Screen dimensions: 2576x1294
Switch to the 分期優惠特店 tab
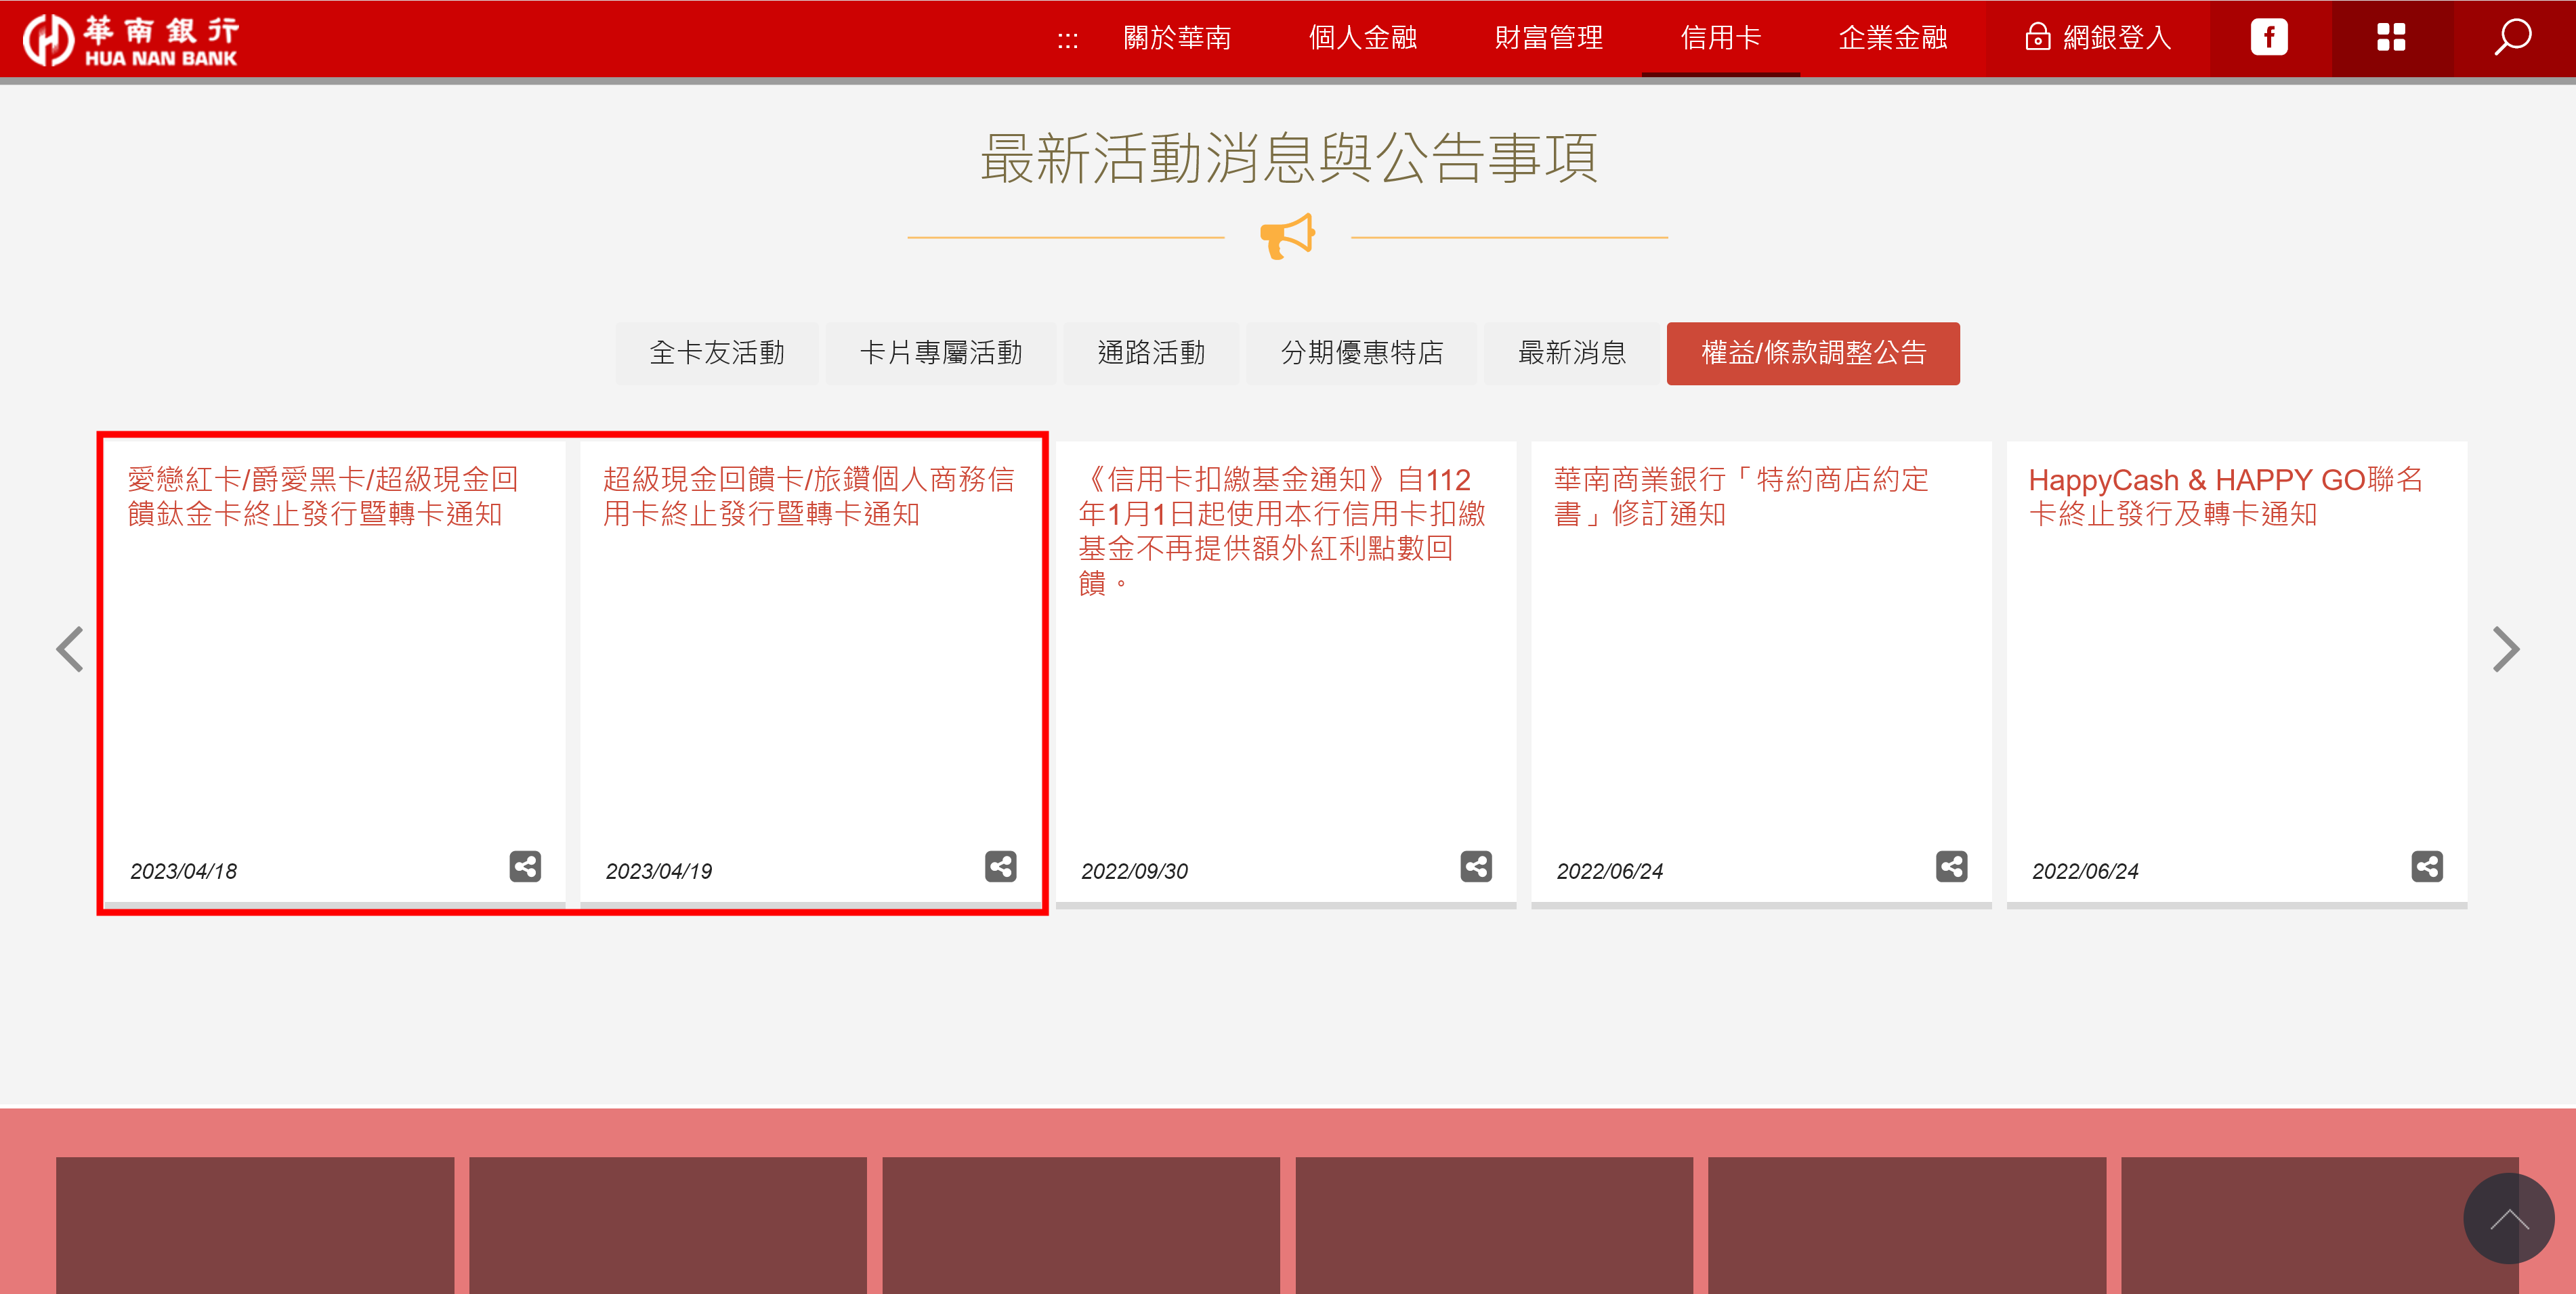click(1362, 353)
